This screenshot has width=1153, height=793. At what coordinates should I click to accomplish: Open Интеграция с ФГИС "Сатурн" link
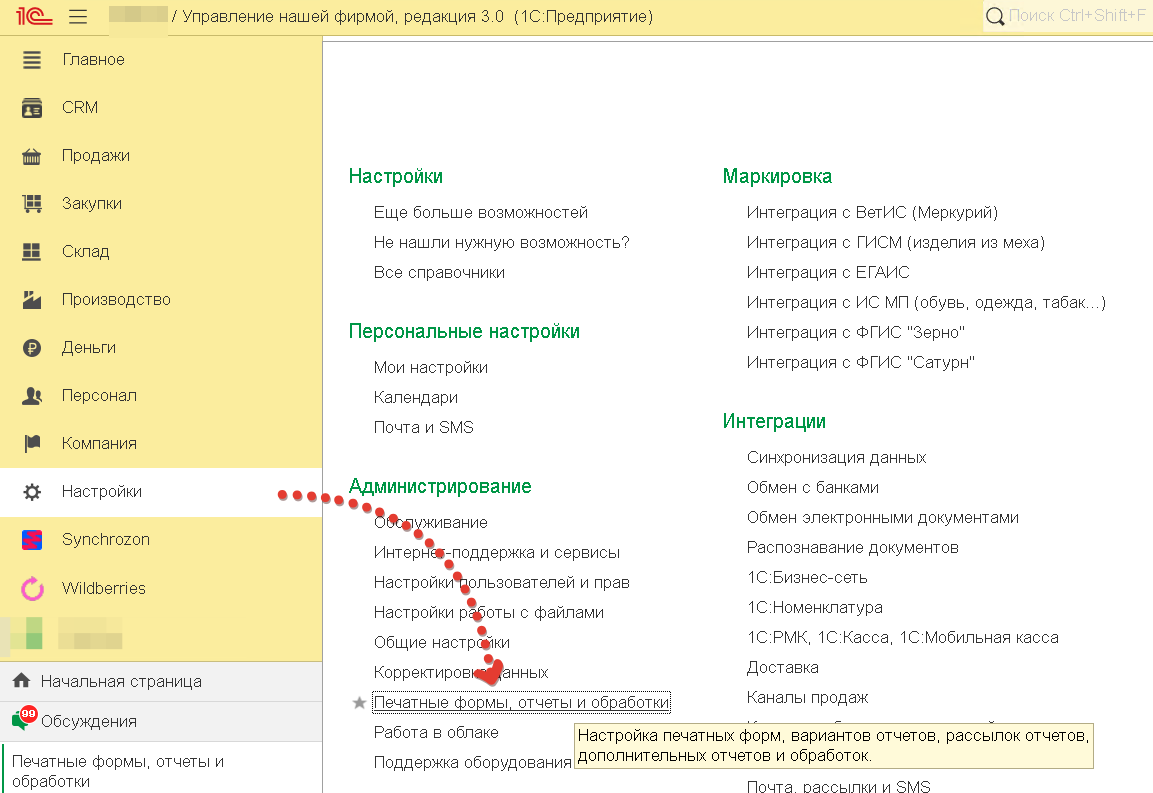[860, 363]
